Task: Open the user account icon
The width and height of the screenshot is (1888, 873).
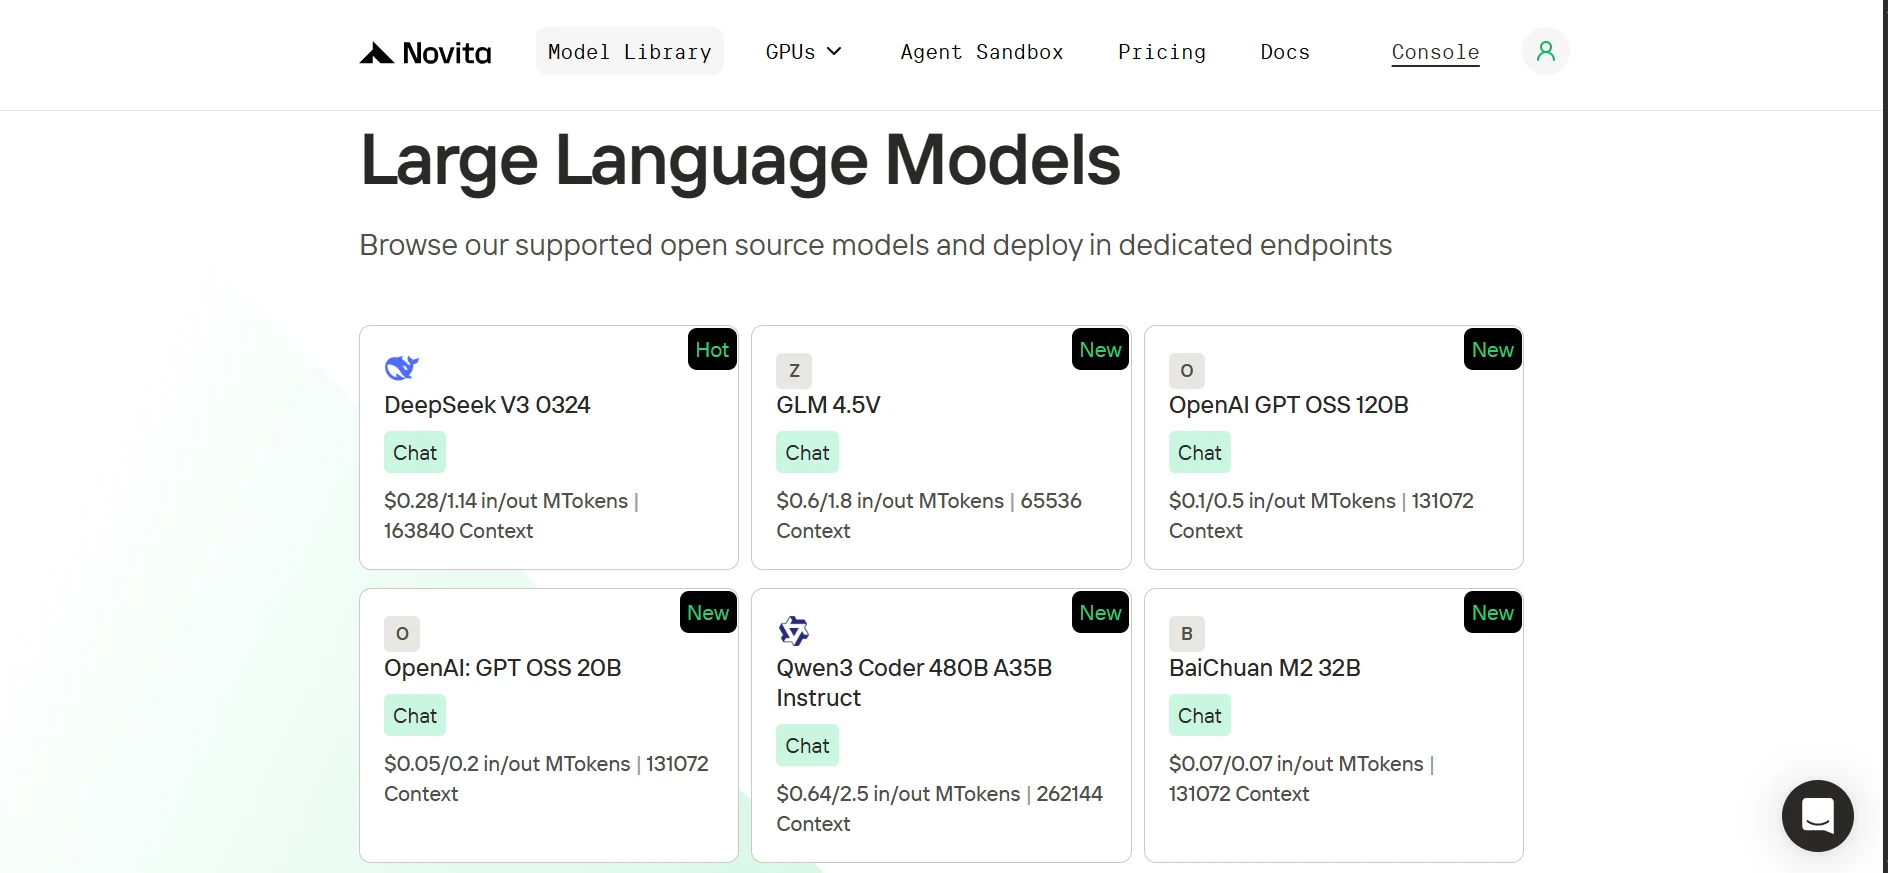Action: point(1545,51)
